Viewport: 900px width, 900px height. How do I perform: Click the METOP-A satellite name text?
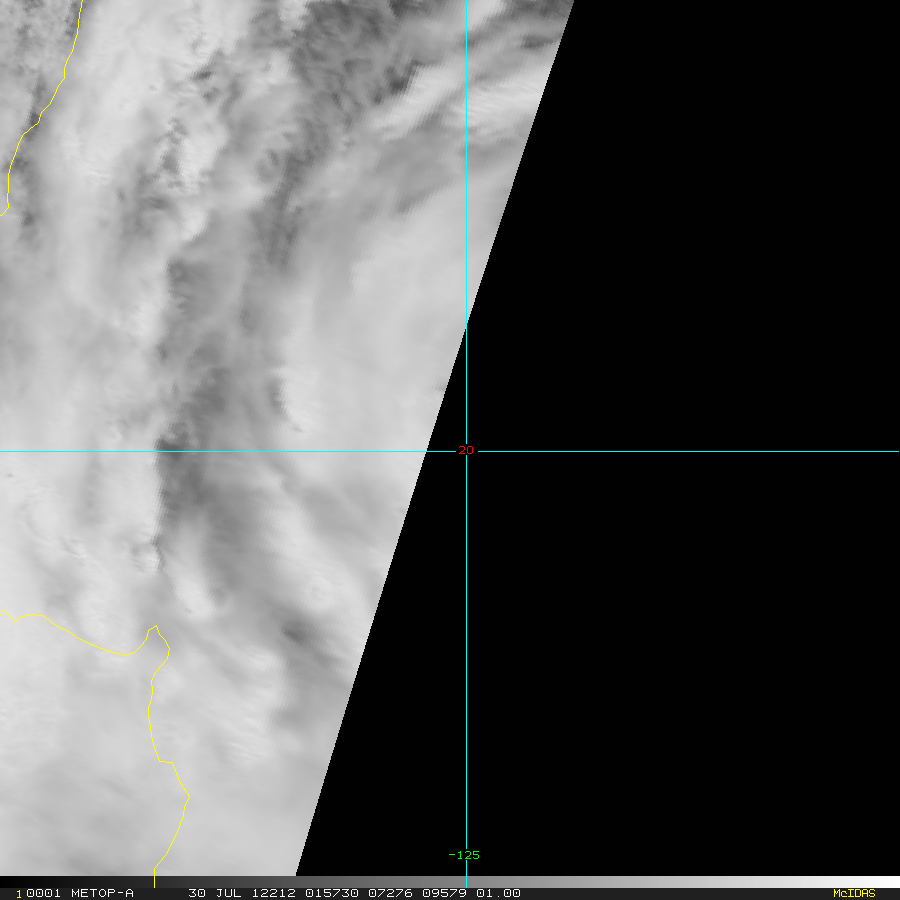(102, 893)
